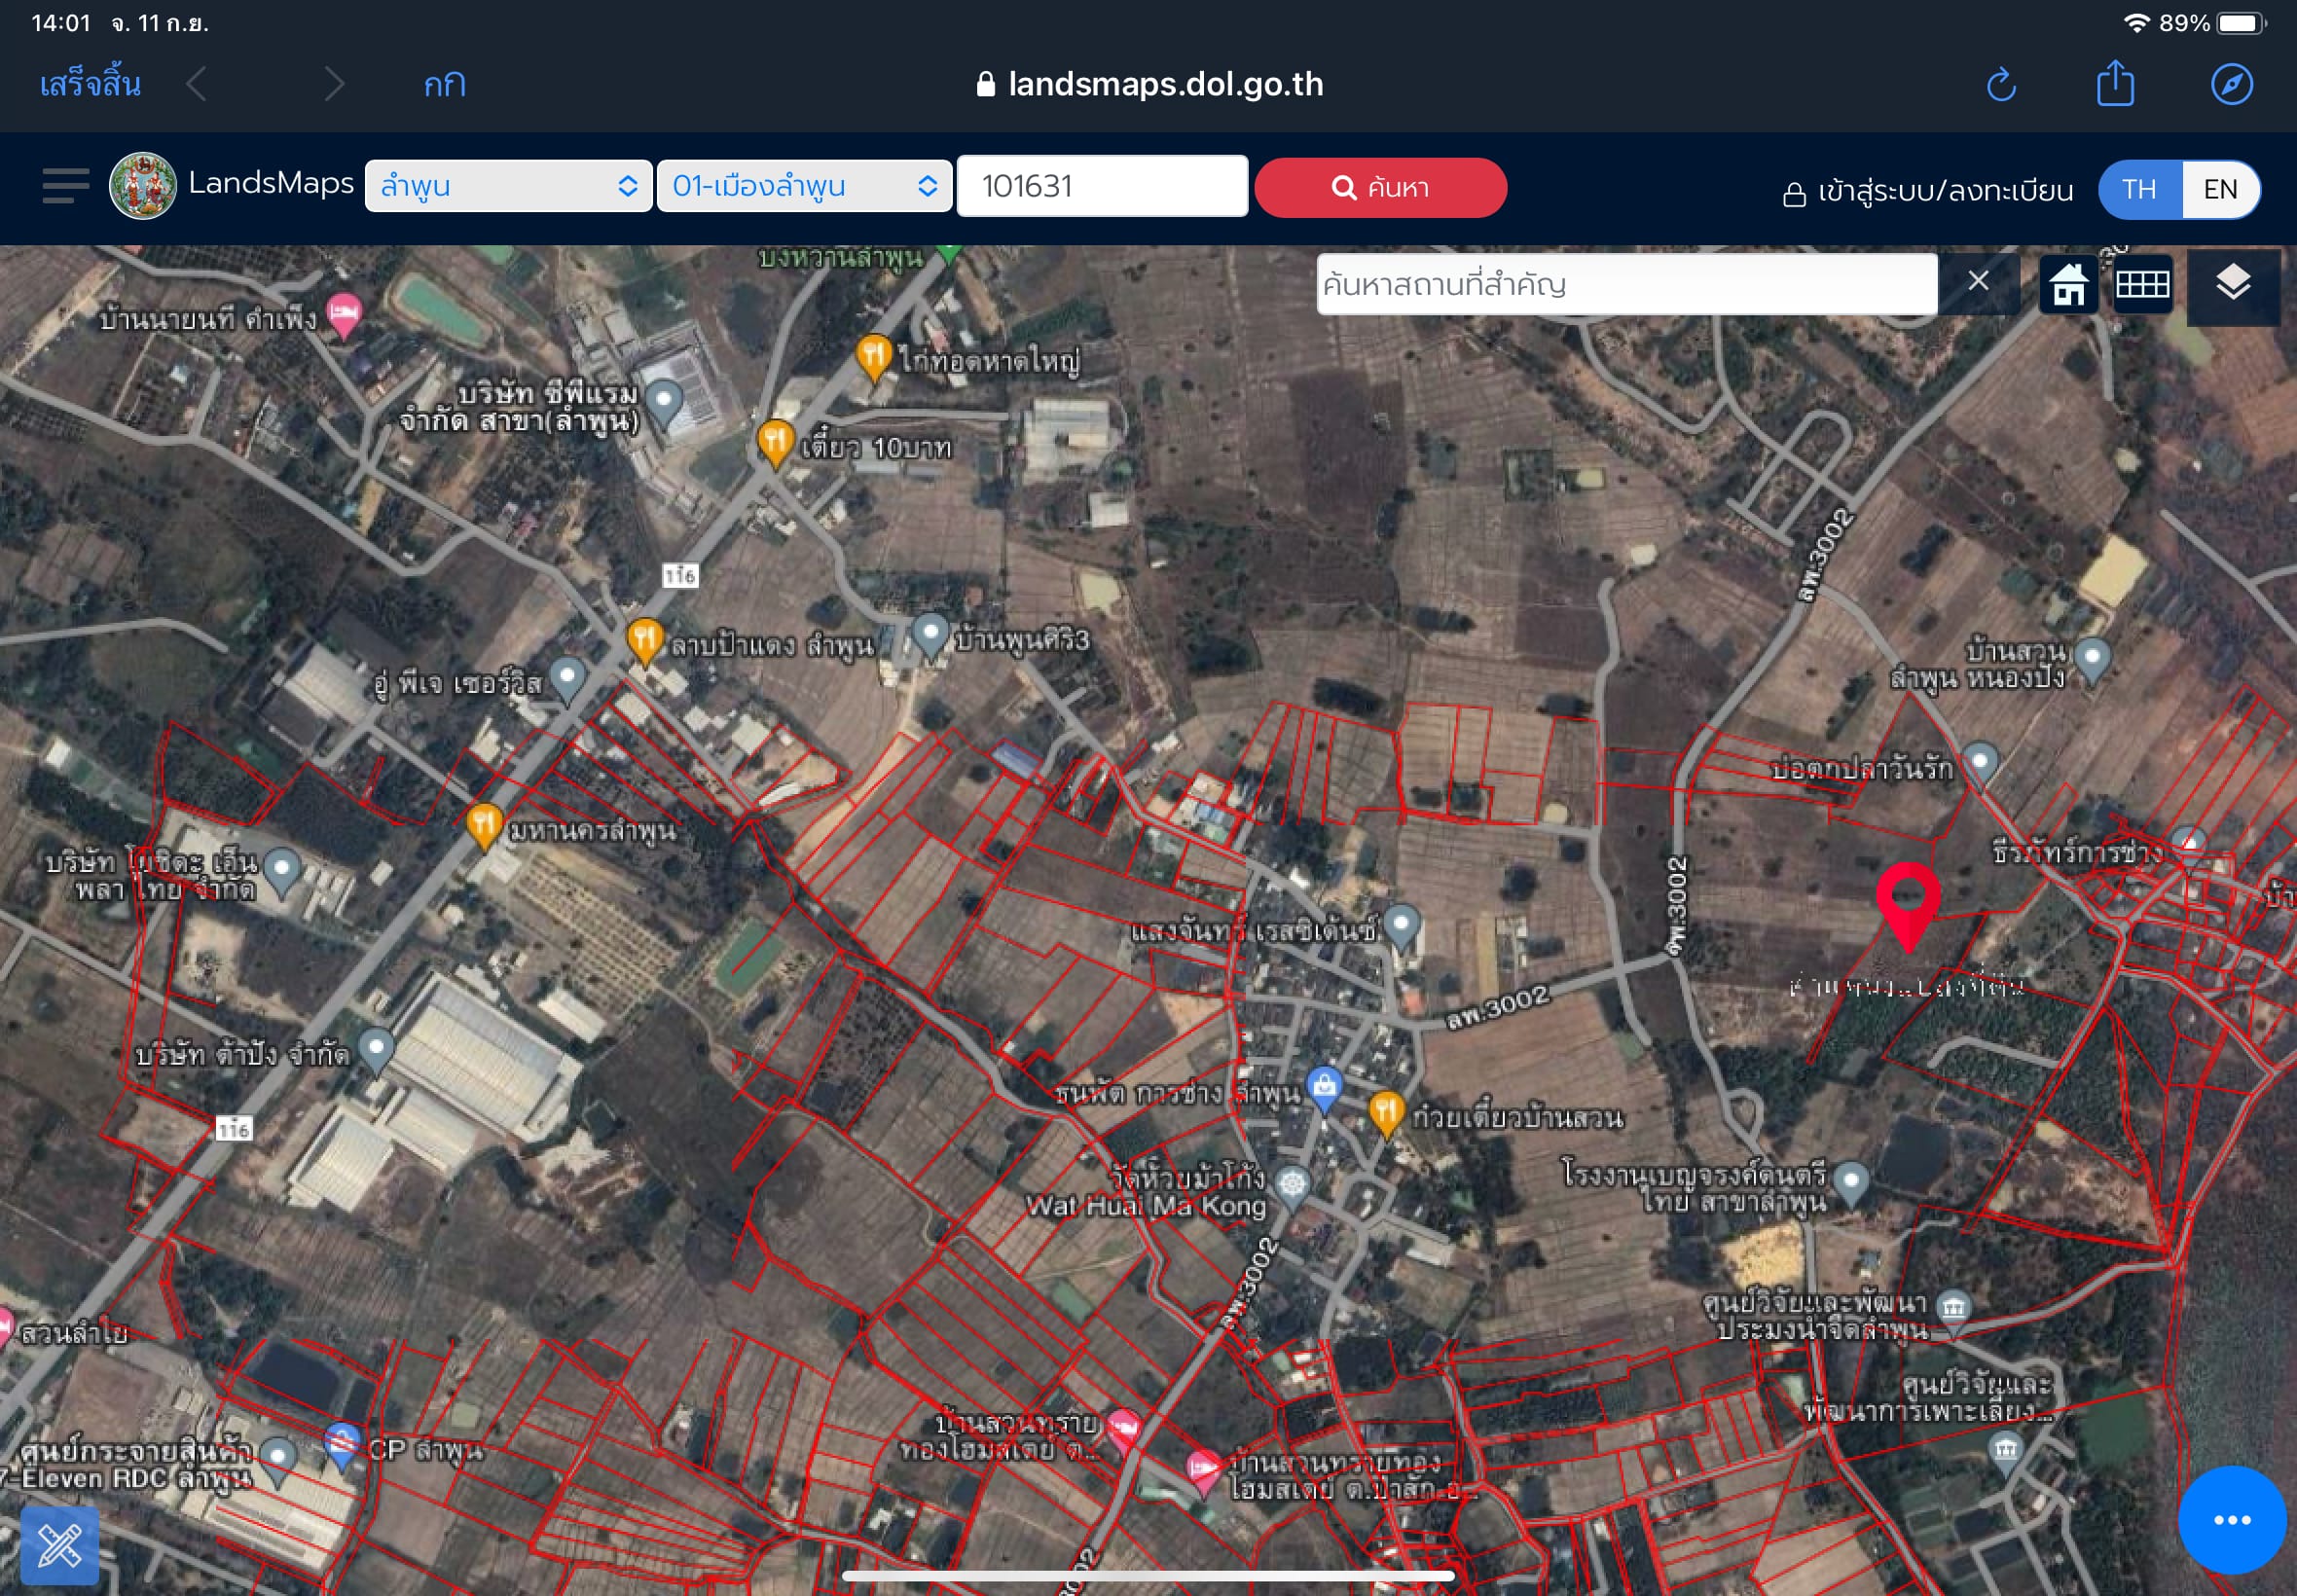Tap the ศูนย์วิจัยและพัฒนาประมงน้ำจืด museum marker

click(x=1953, y=1310)
